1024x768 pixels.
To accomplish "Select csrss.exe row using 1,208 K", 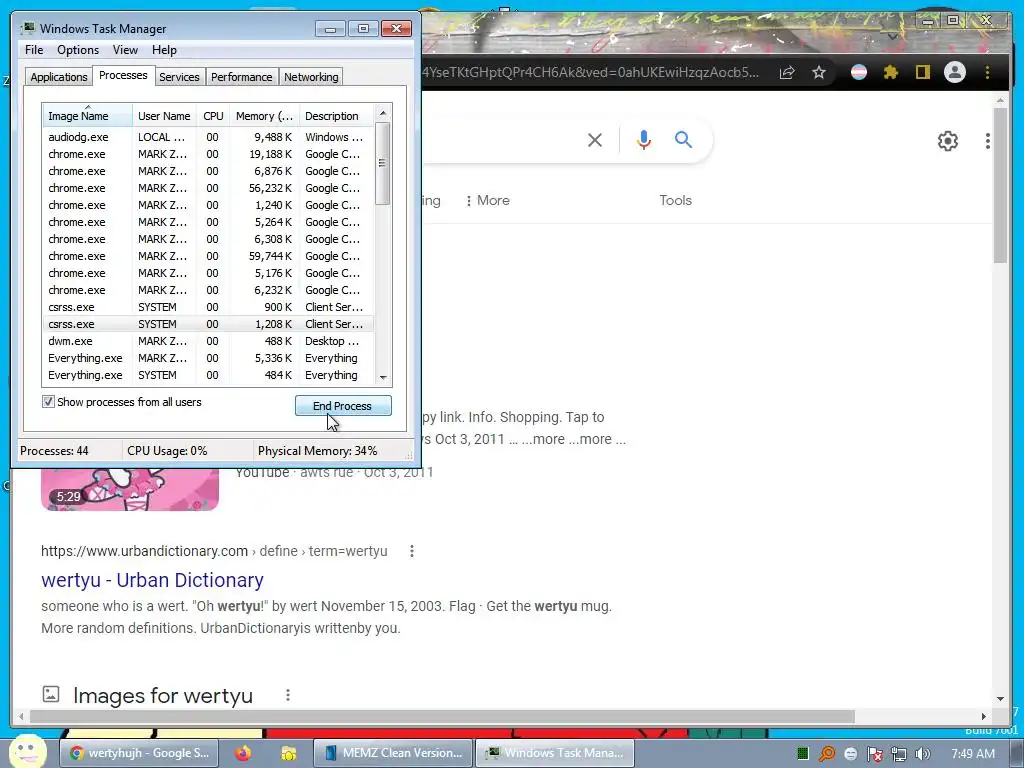I will (x=208, y=324).
